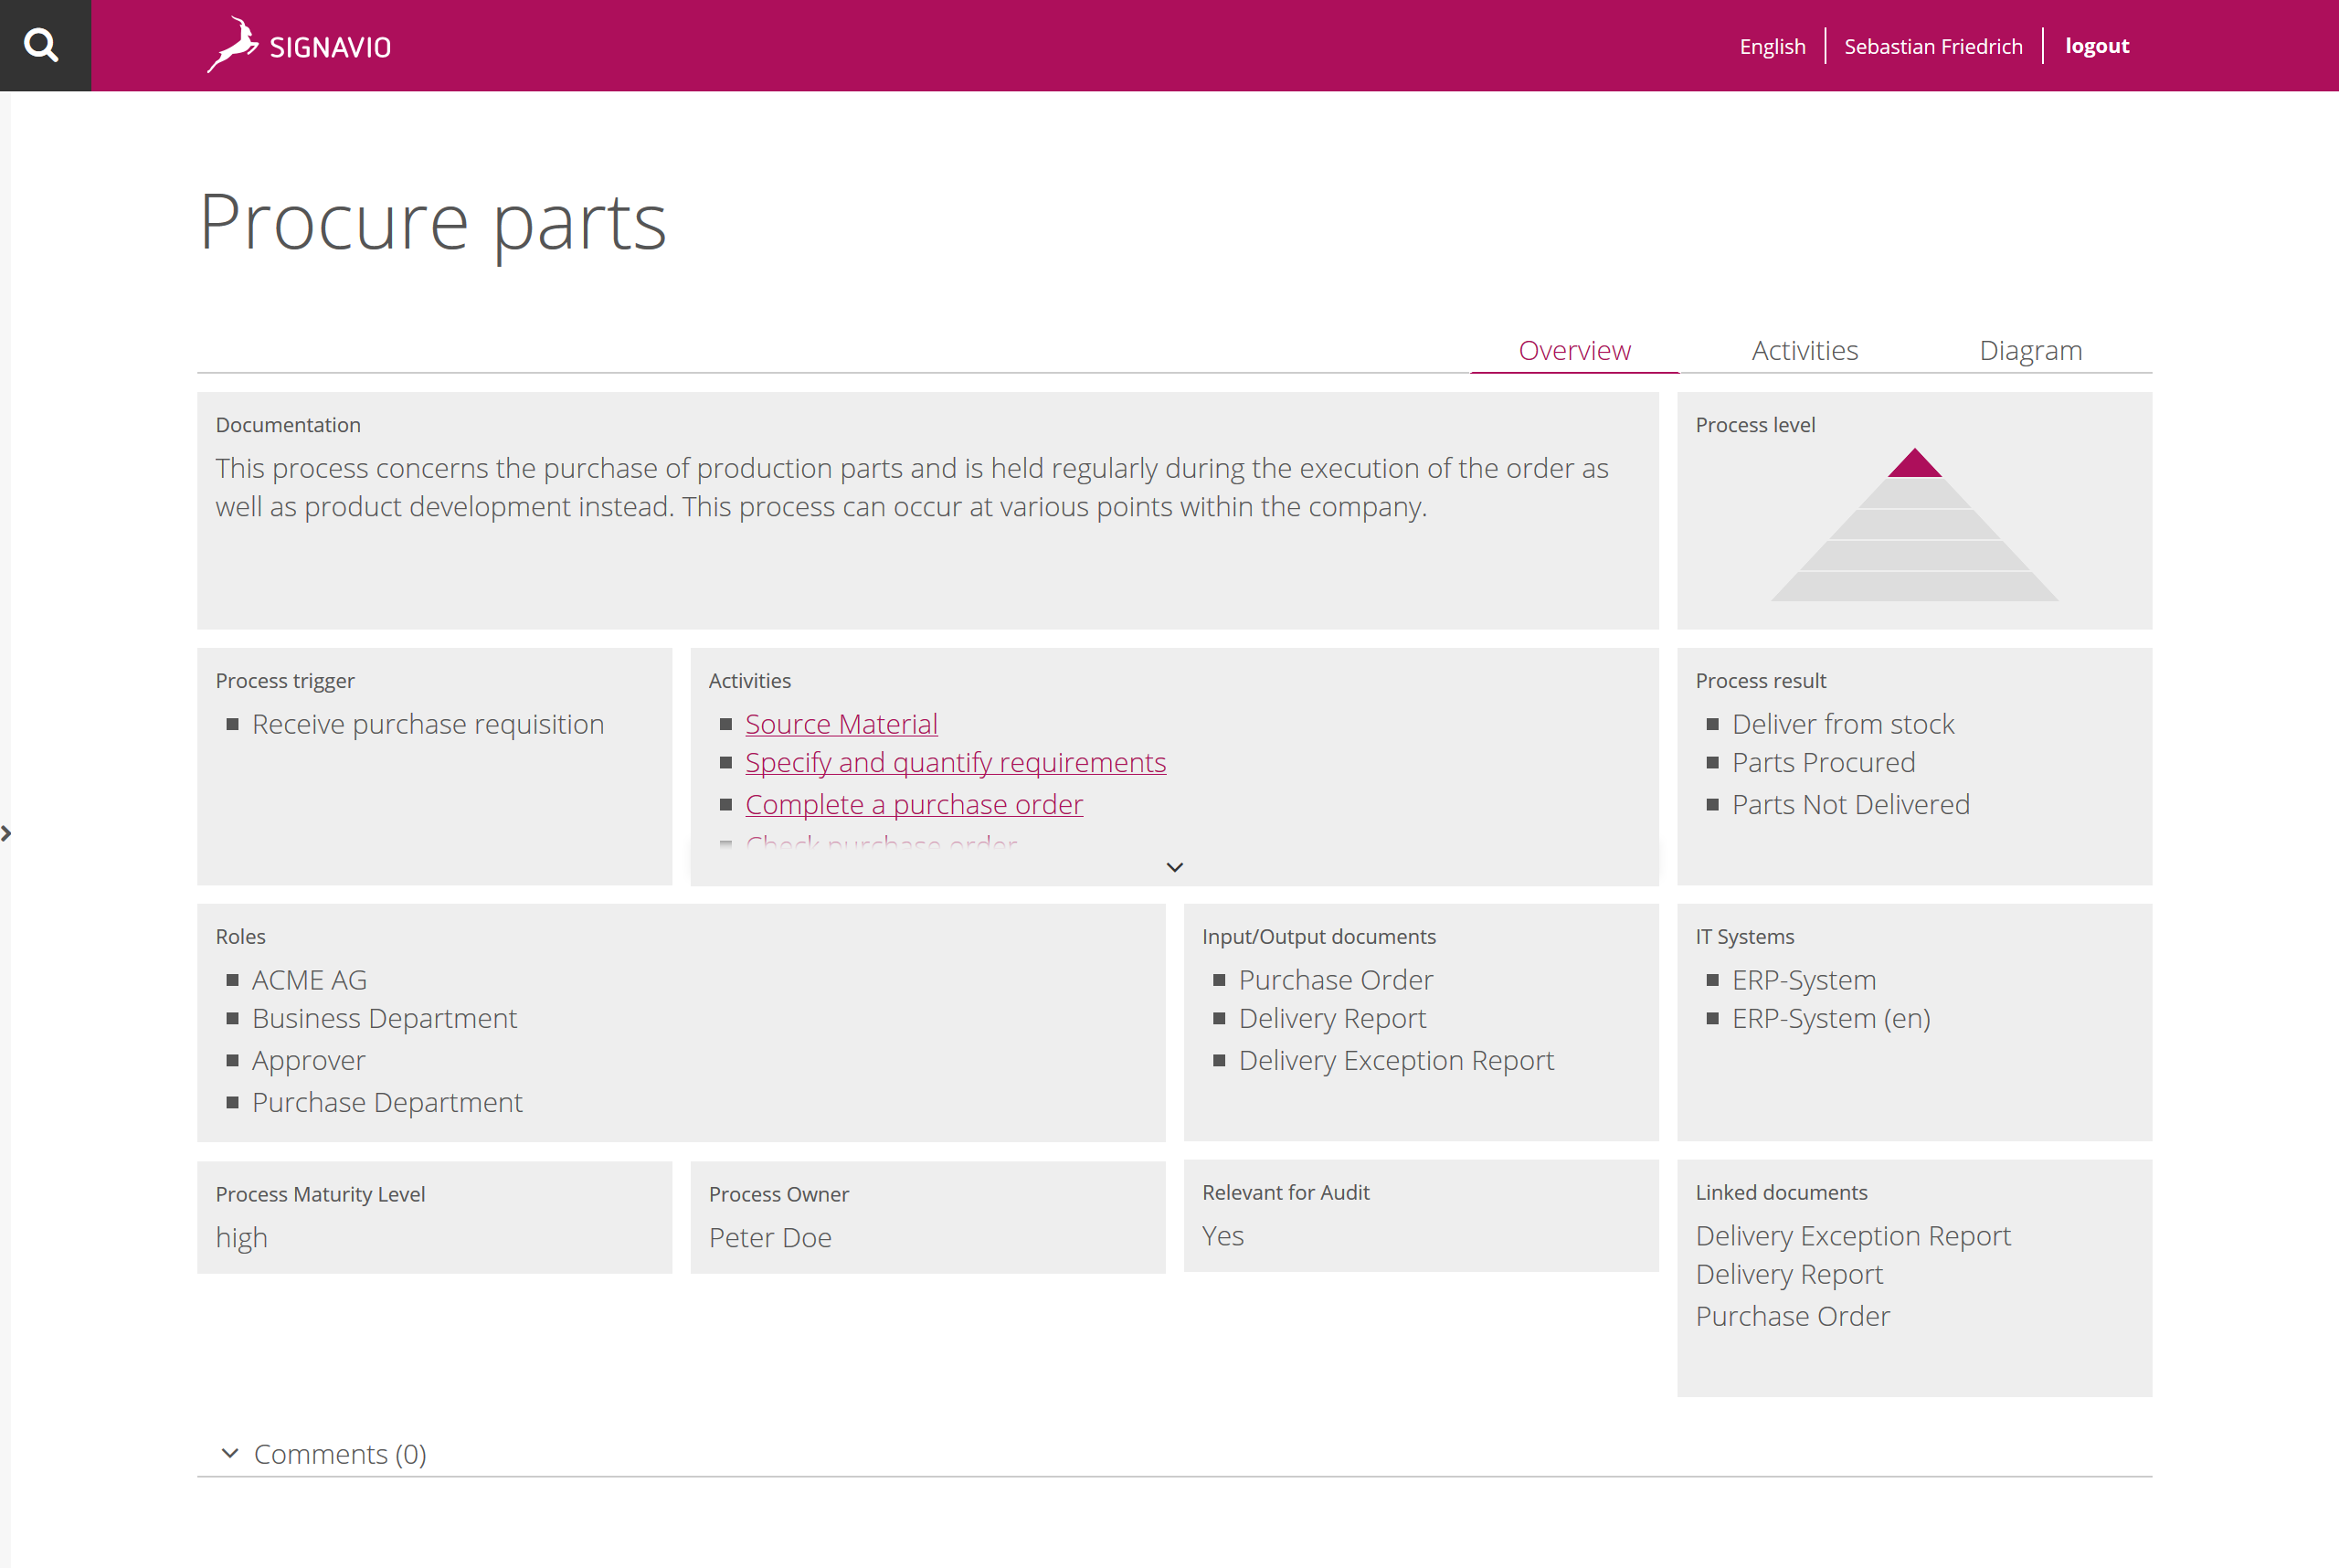Viewport: 2339px width, 1568px height.
Task: Select Delivery Report in Input/Output documents
Action: pyautogui.click(x=1332, y=1018)
